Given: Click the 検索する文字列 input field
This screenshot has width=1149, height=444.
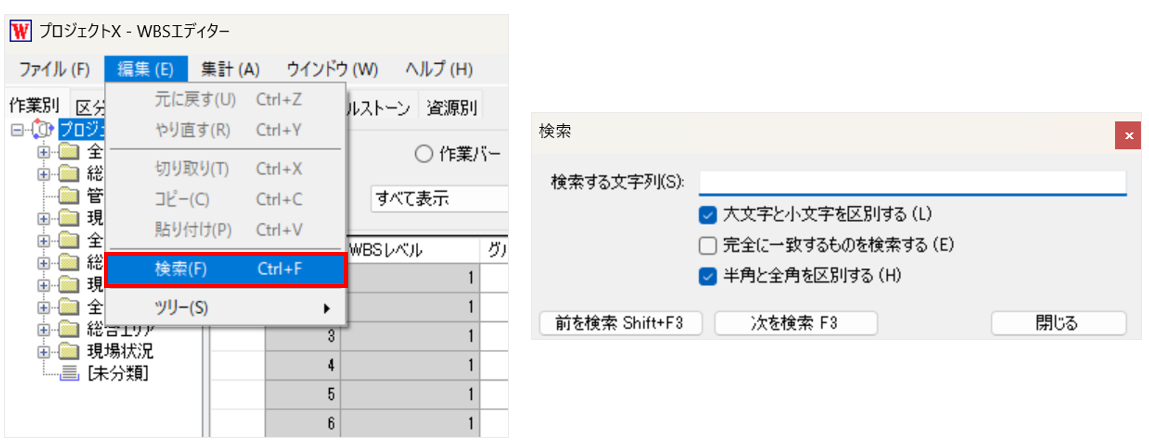Looking at the screenshot, I should (912, 183).
